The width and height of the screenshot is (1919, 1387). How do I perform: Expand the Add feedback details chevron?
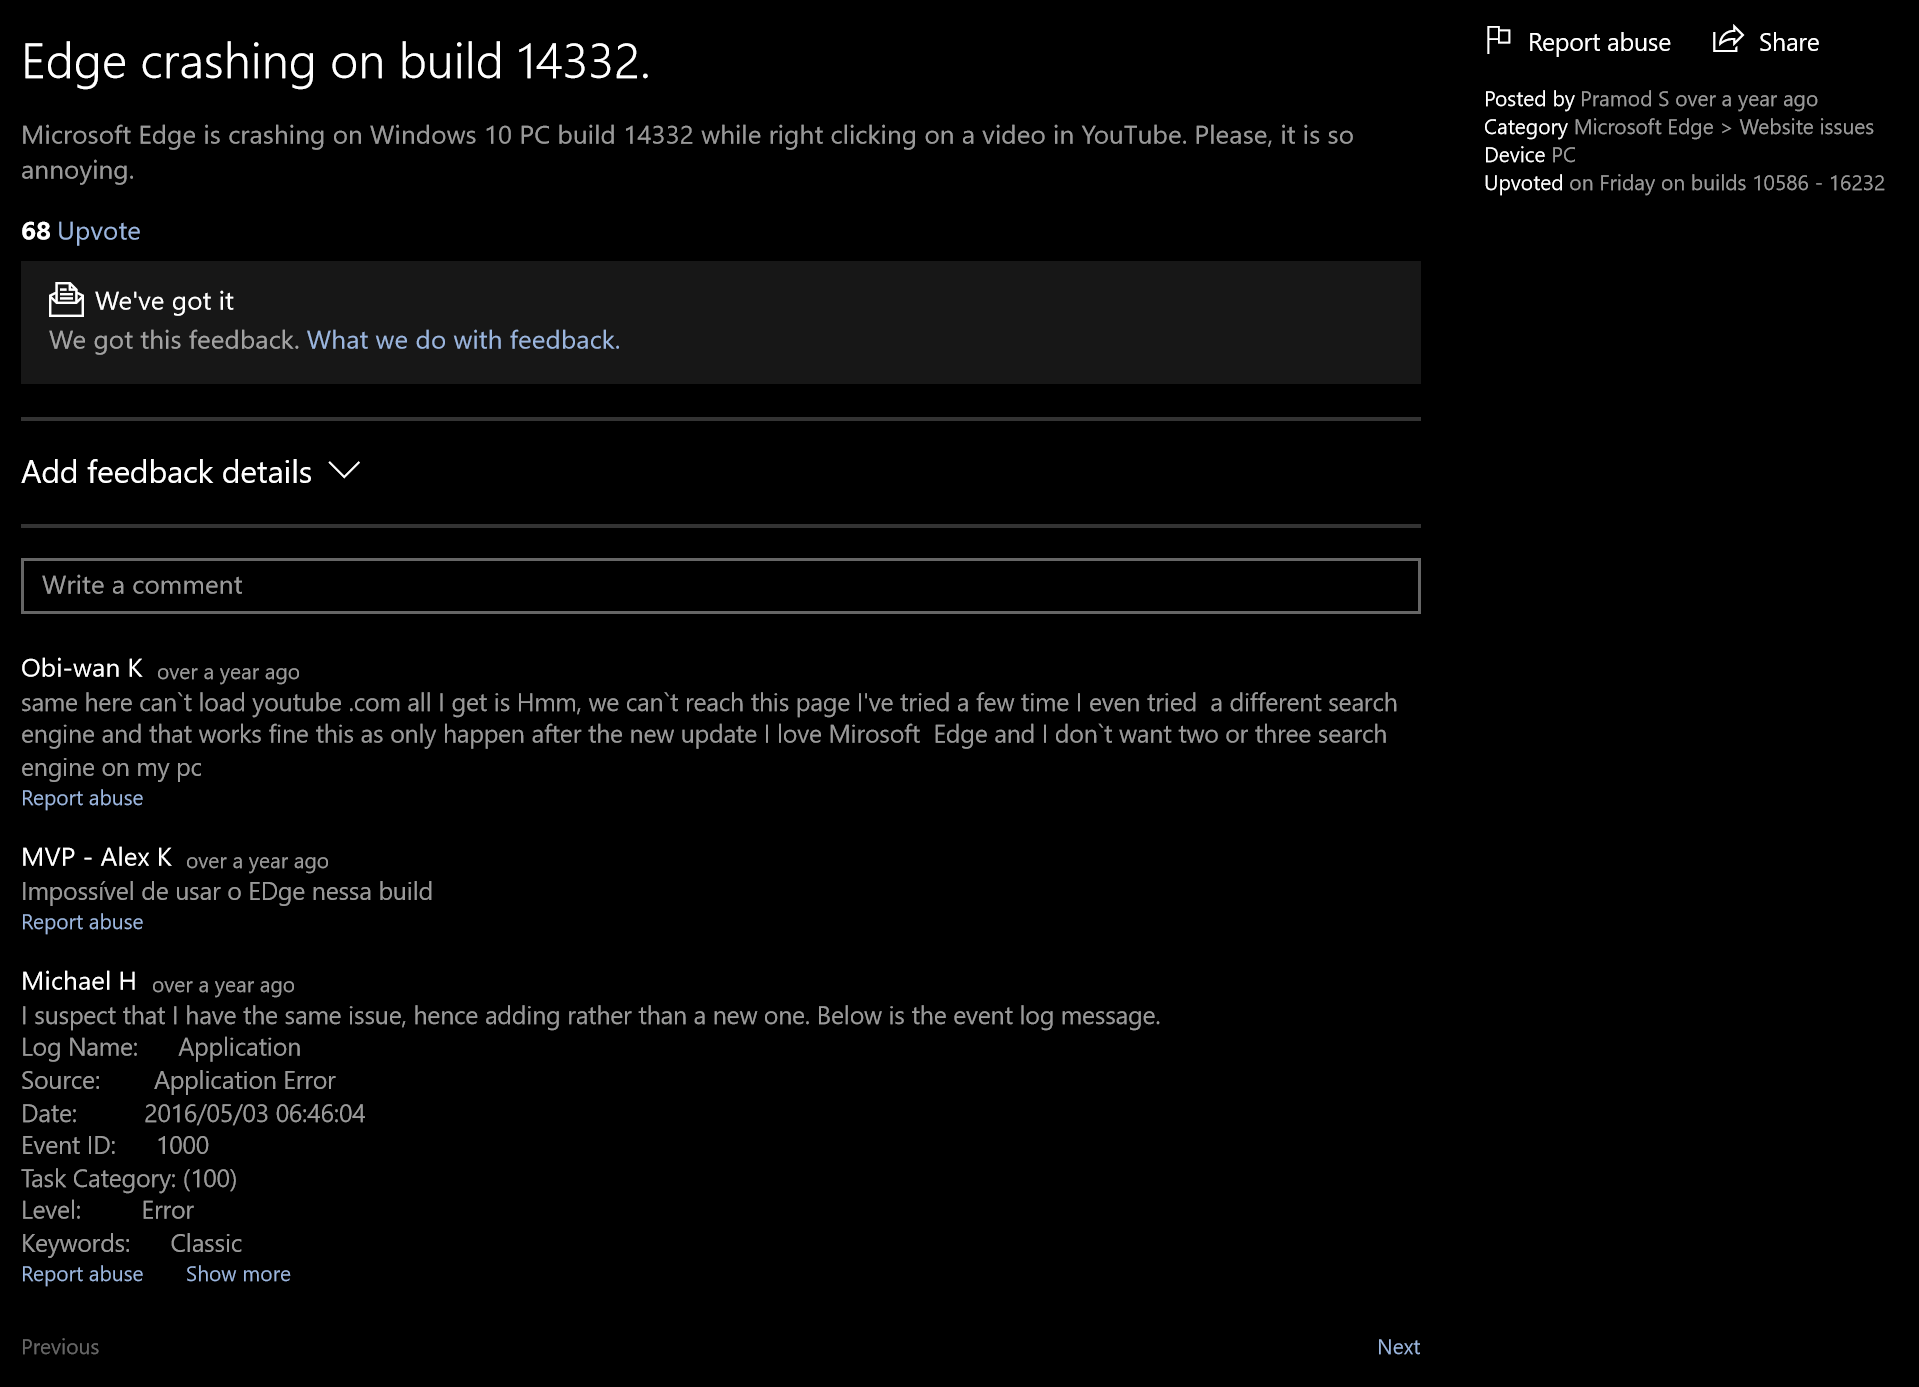coord(344,471)
